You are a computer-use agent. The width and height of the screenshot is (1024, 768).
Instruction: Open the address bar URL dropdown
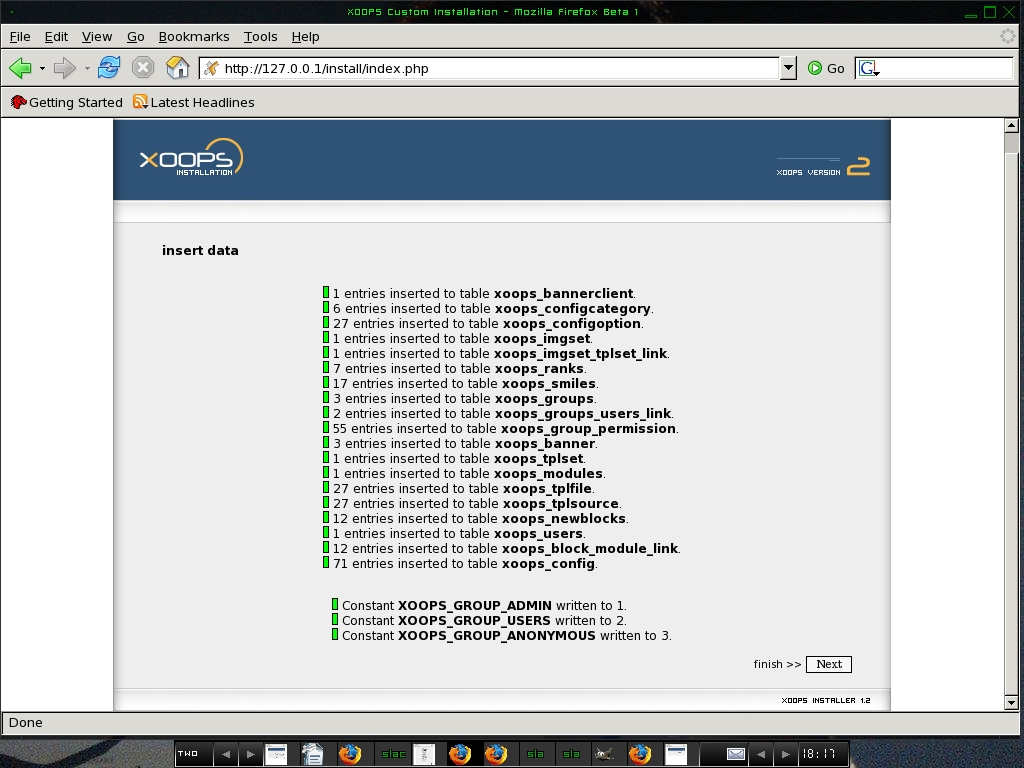click(788, 68)
